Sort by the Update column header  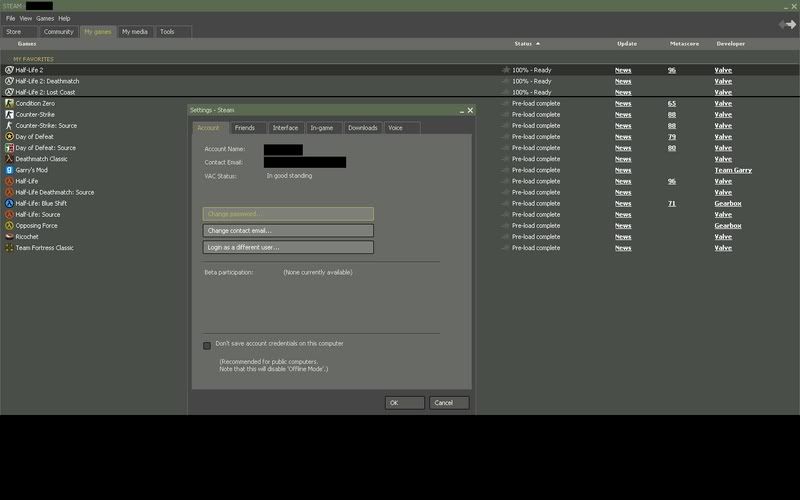click(627, 44)
